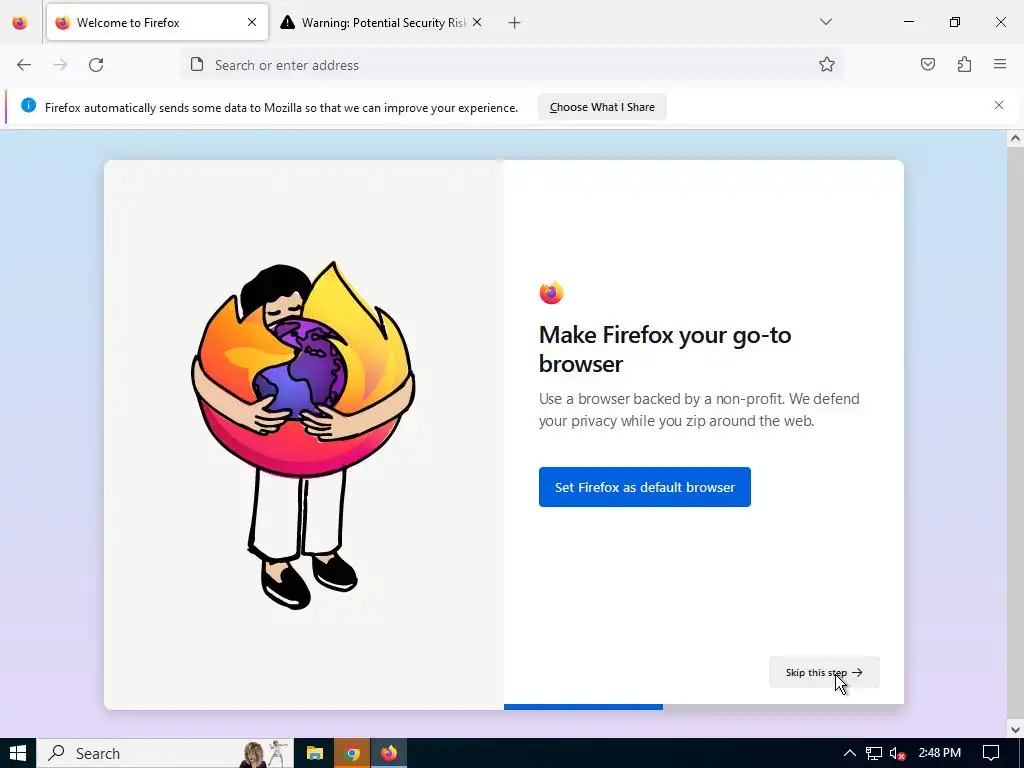Click the Skip this step button

coord(824,672)
